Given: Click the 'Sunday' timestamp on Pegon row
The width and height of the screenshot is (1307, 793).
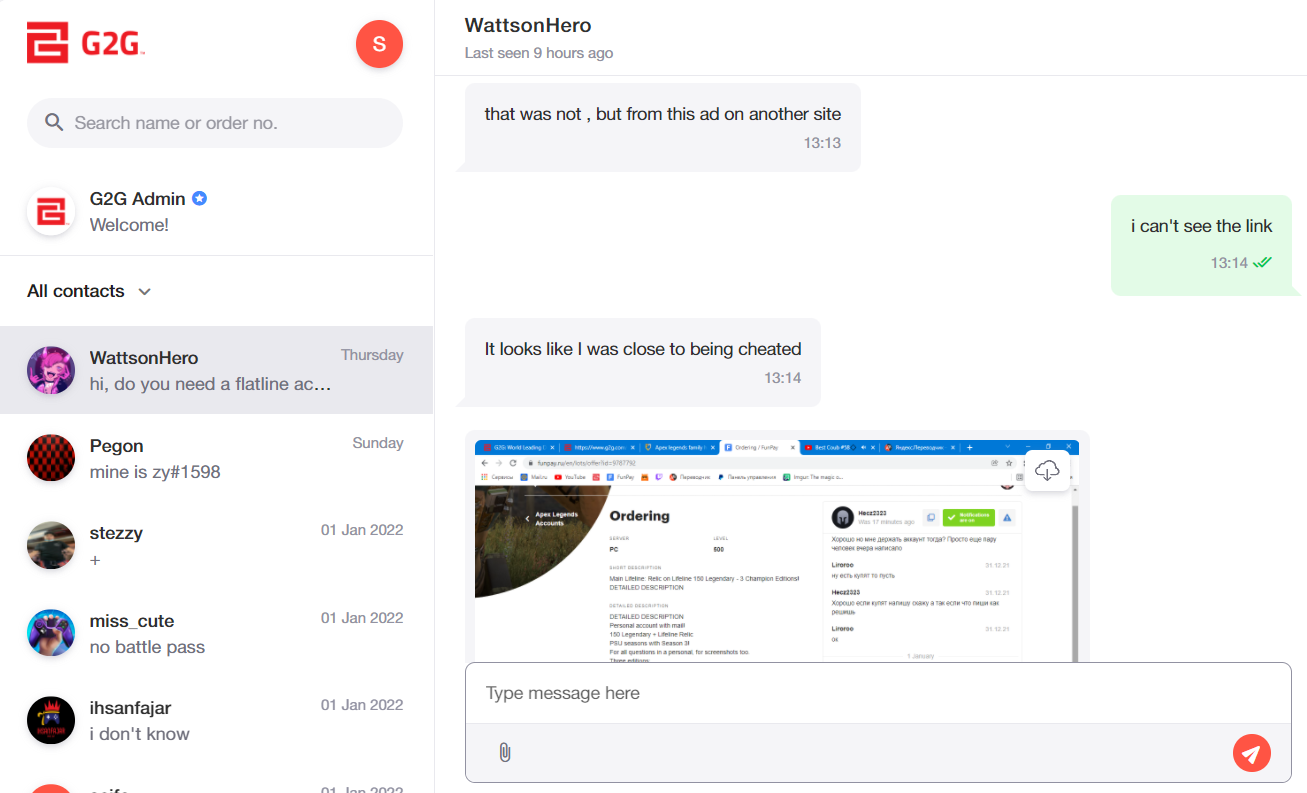Looking at the screenshot, I should pyautogui.click(x=378, y=443).
